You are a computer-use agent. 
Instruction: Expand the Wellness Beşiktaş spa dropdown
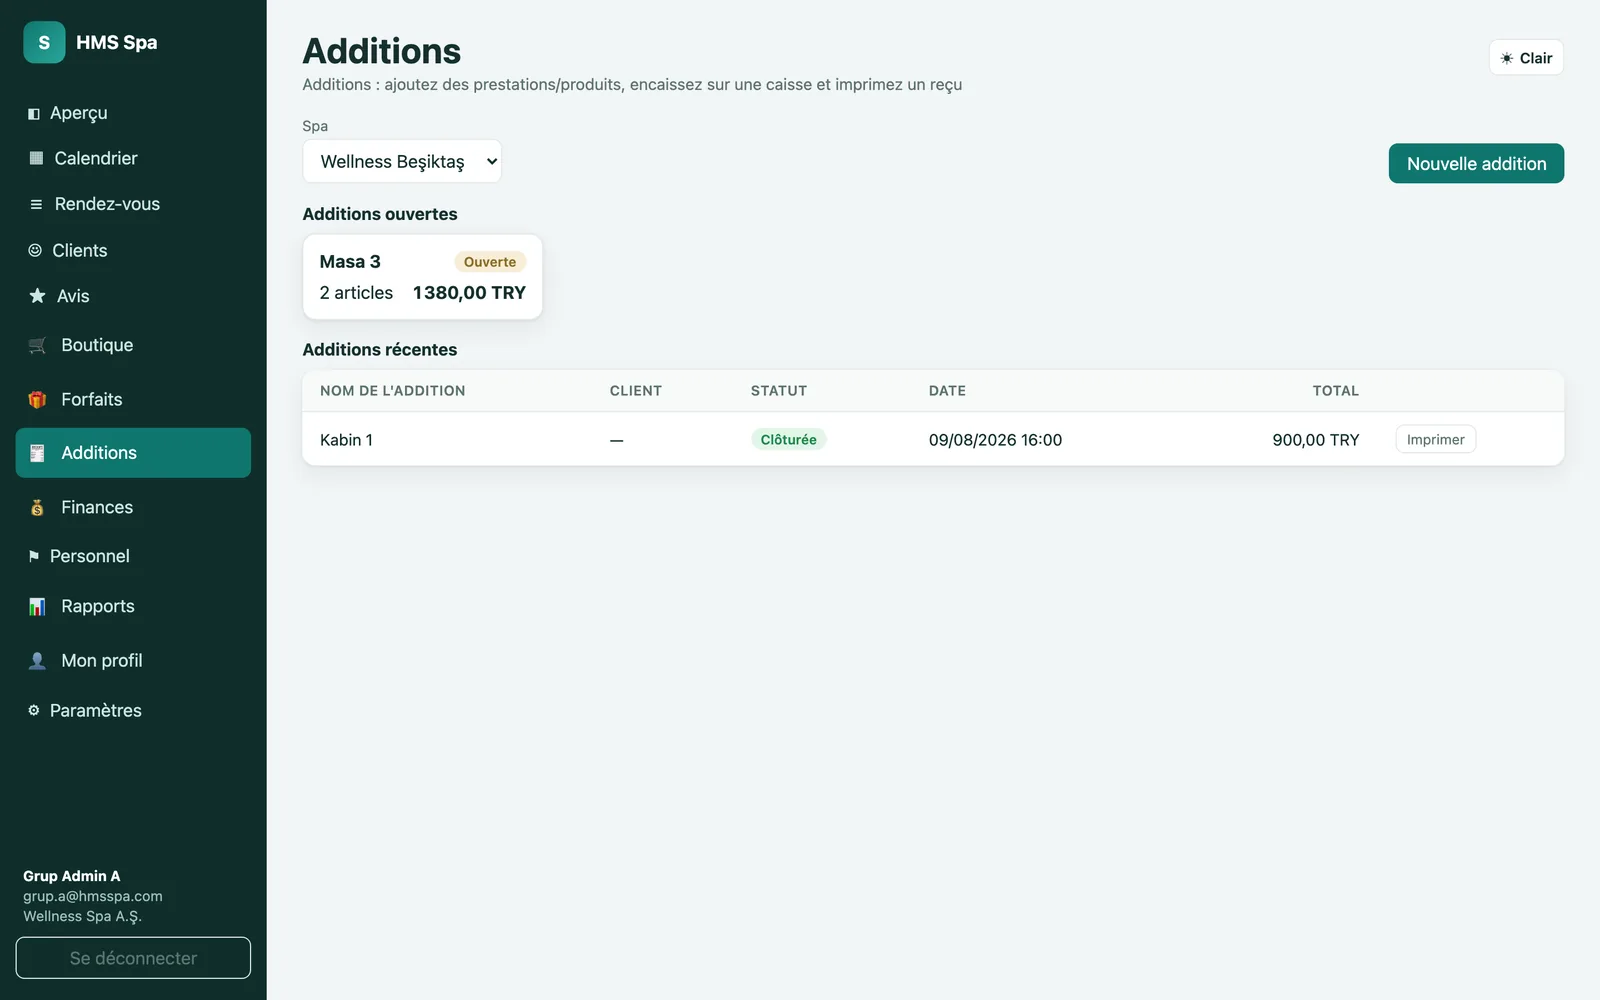tap(402, 161)
